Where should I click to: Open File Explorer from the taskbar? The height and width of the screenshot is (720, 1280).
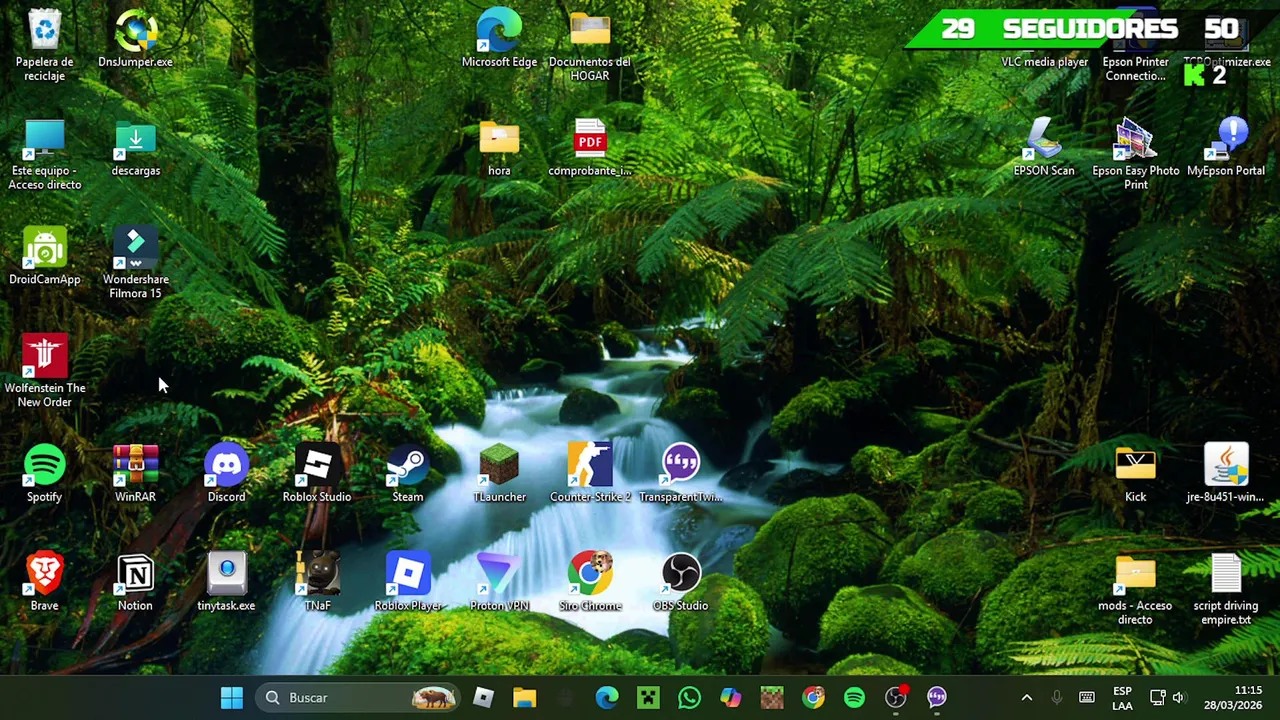point(525,697)
